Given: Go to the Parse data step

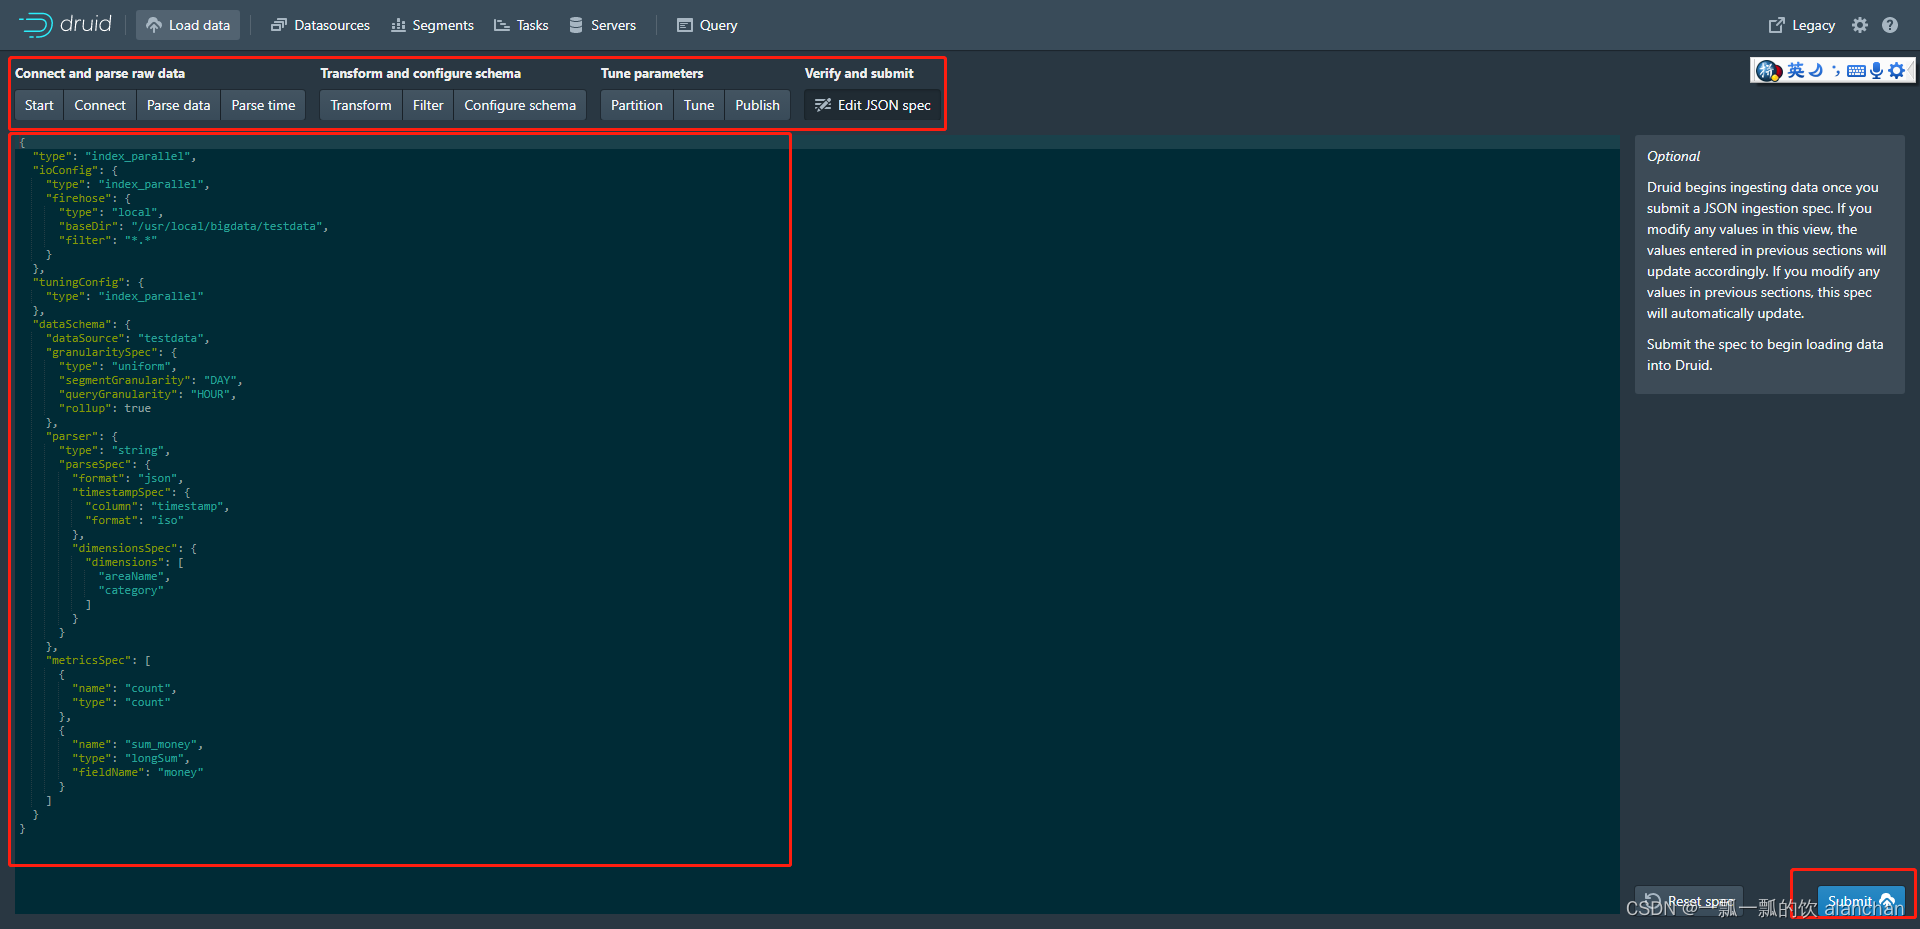Looking at the screenshot, I should pyautogui.click(x=178, y=105).
